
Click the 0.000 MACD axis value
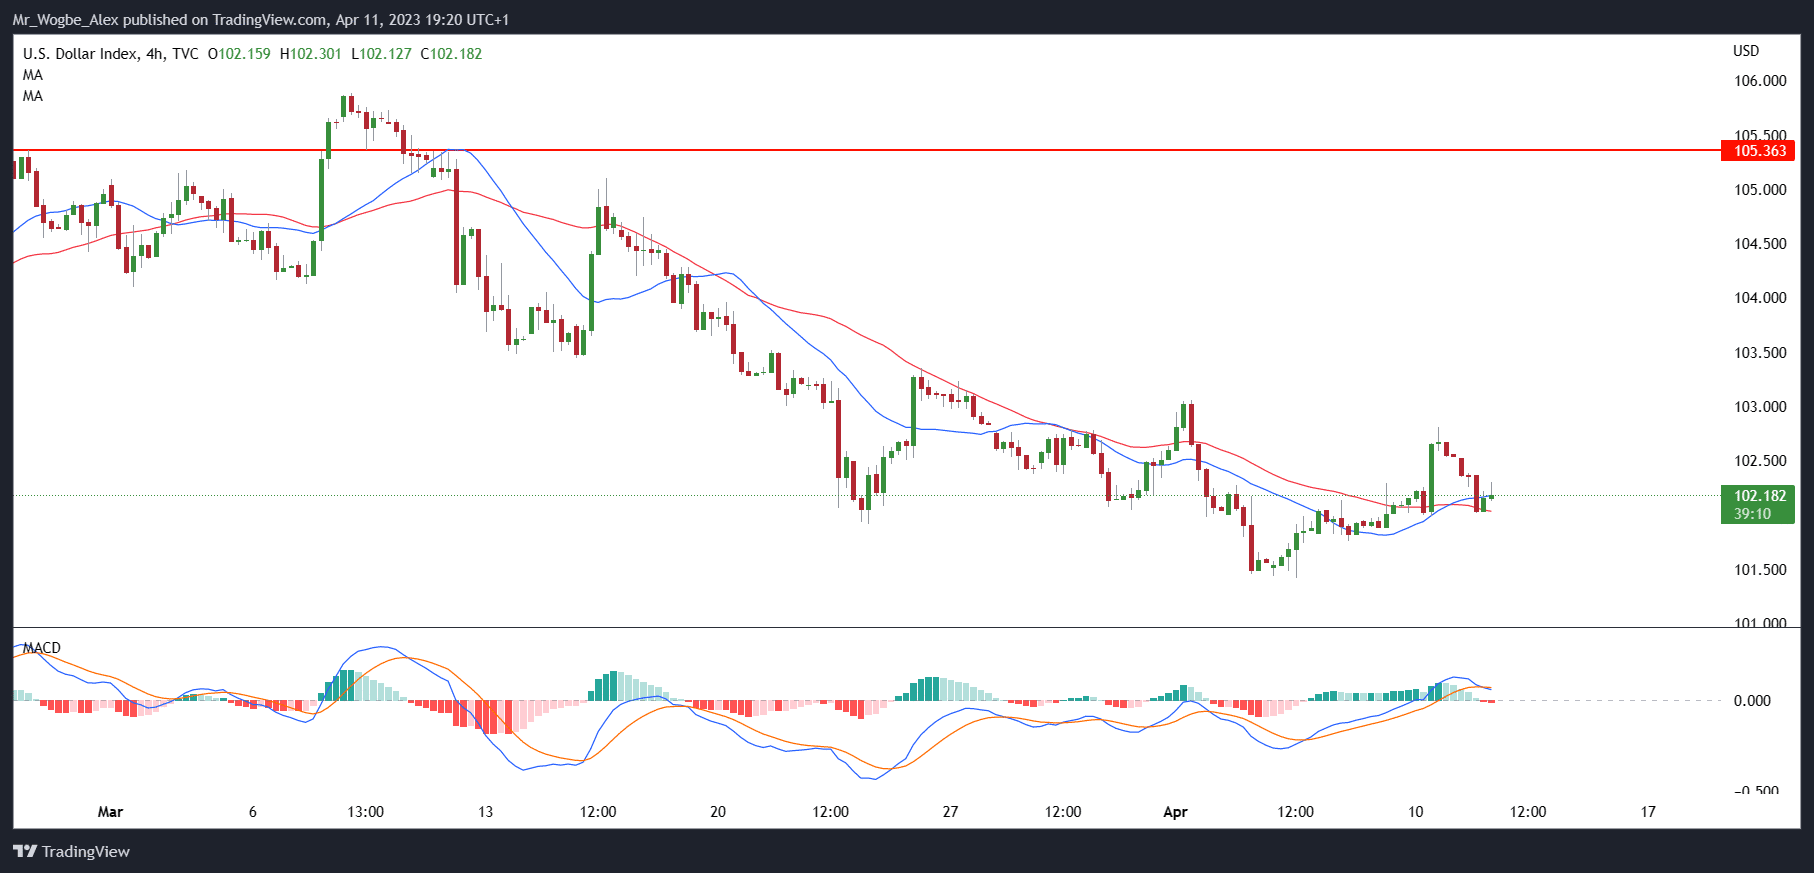(1752, 701)
